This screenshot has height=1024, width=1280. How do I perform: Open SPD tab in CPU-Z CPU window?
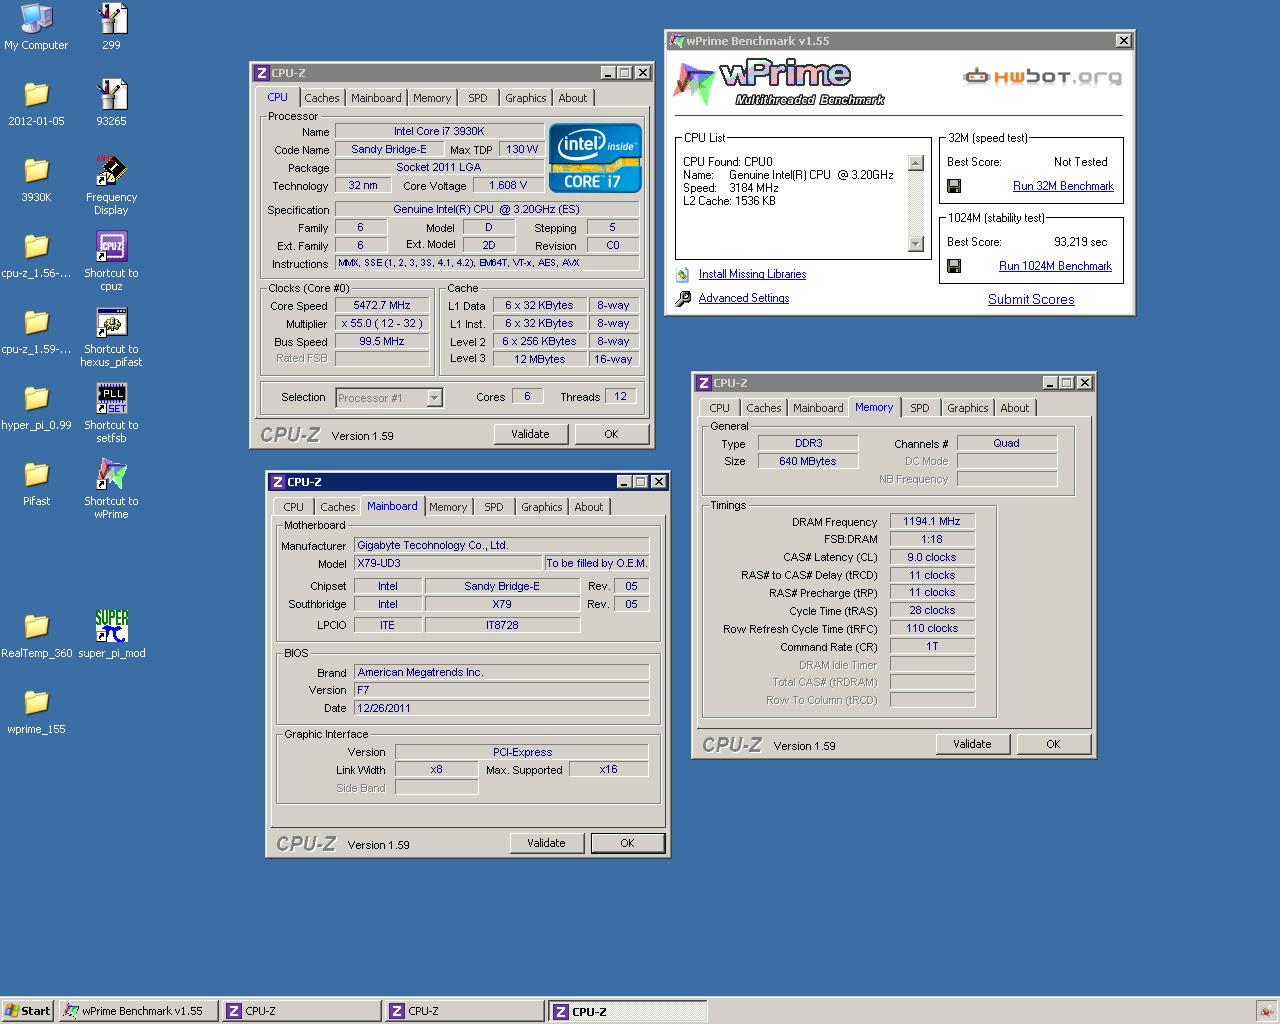pyautogui.click(x=478, y=98)
